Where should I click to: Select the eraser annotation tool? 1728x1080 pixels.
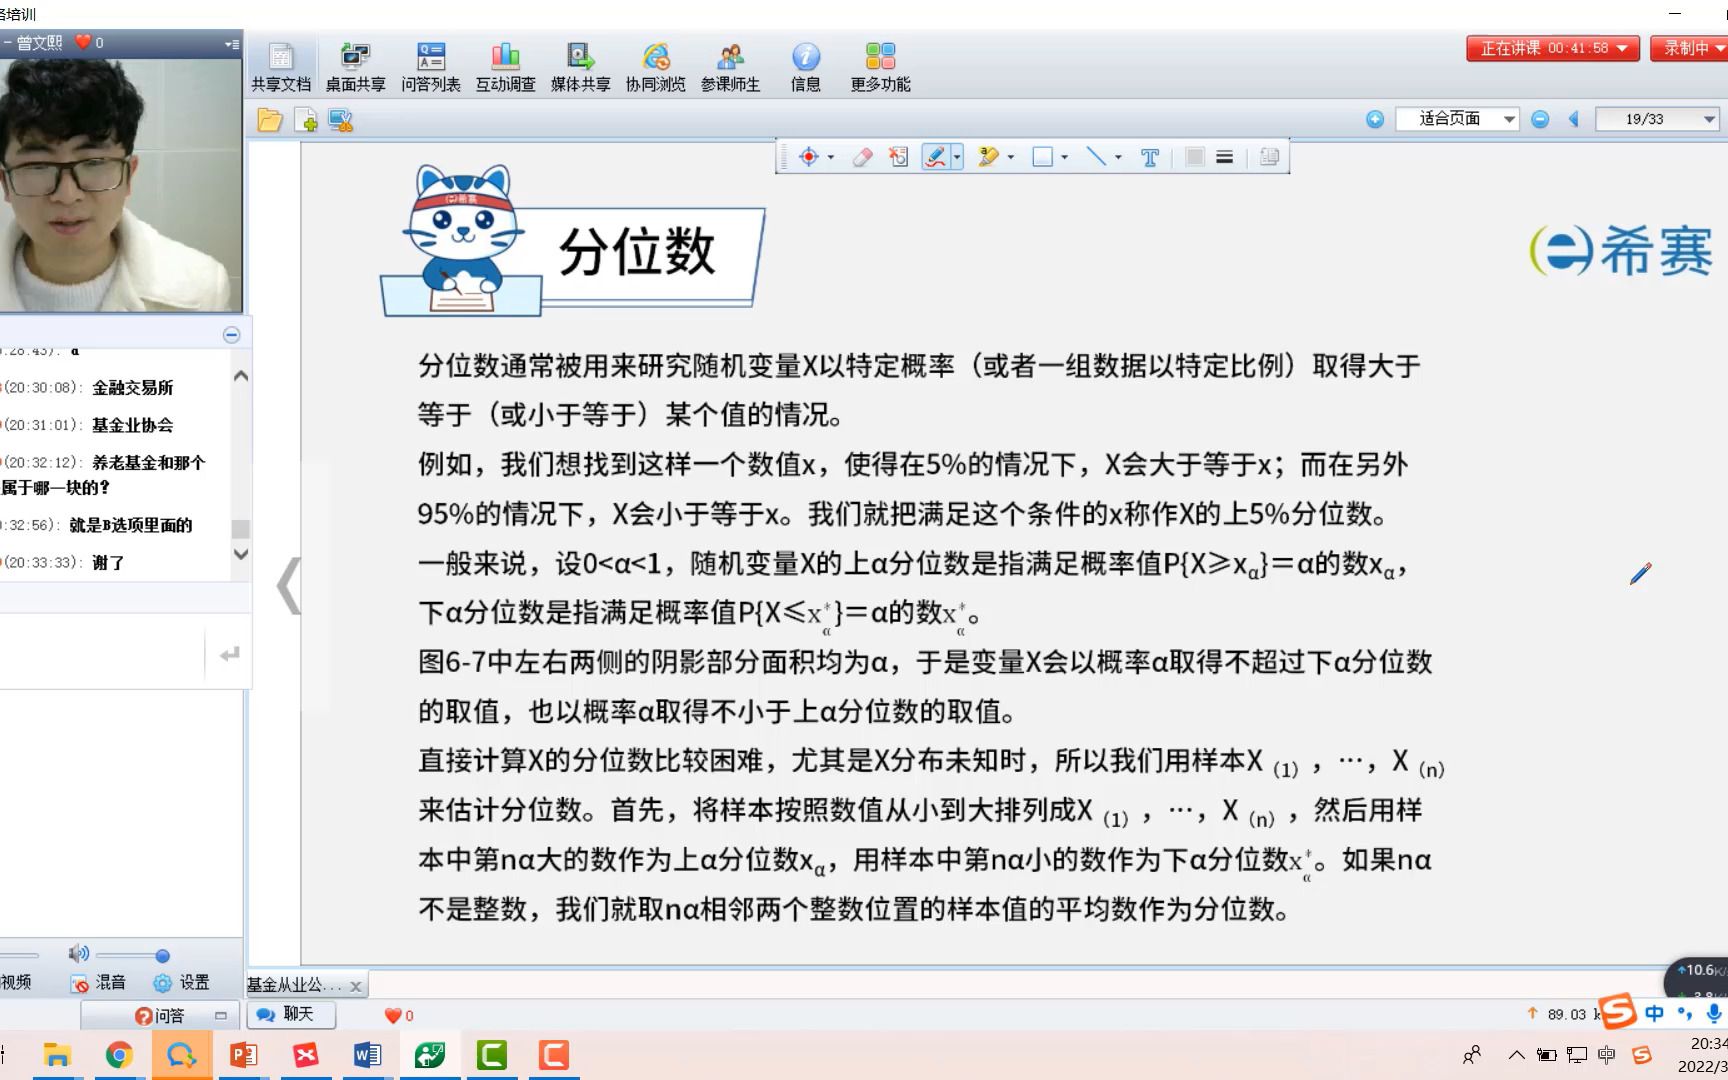tap(861, 157)
